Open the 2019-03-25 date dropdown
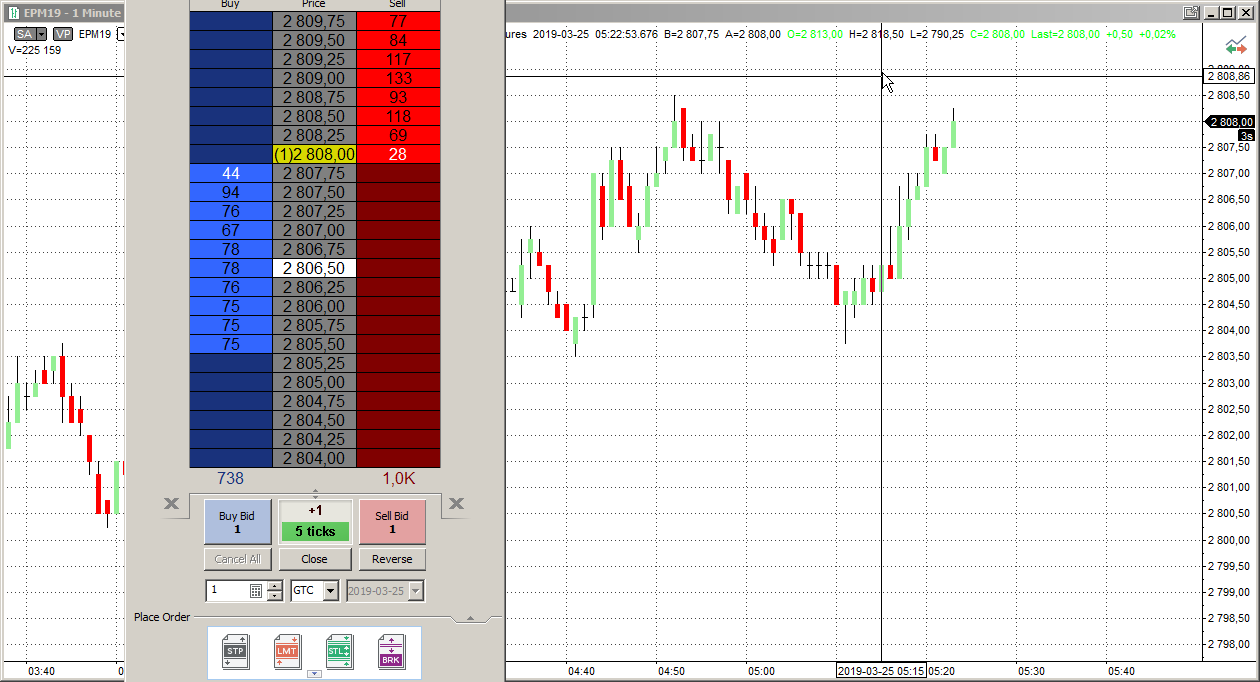The height and width of the screenshot is (682, 1260). click(416, 591)
